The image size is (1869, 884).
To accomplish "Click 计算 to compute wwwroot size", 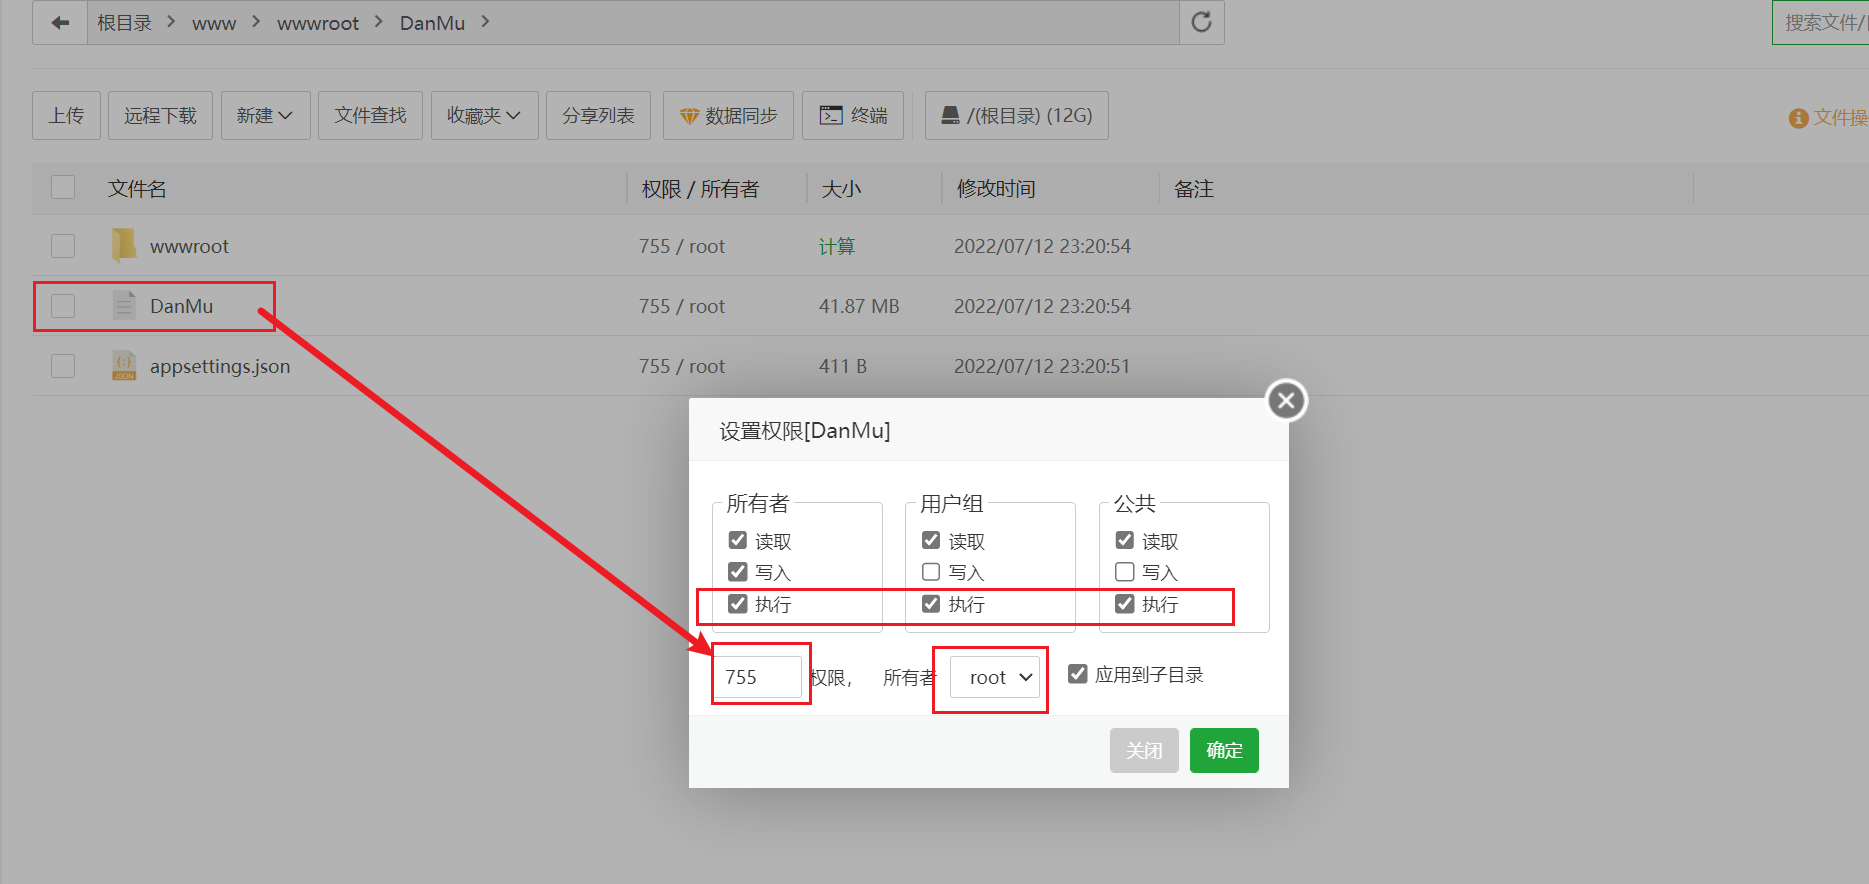I will coord(837,246).
